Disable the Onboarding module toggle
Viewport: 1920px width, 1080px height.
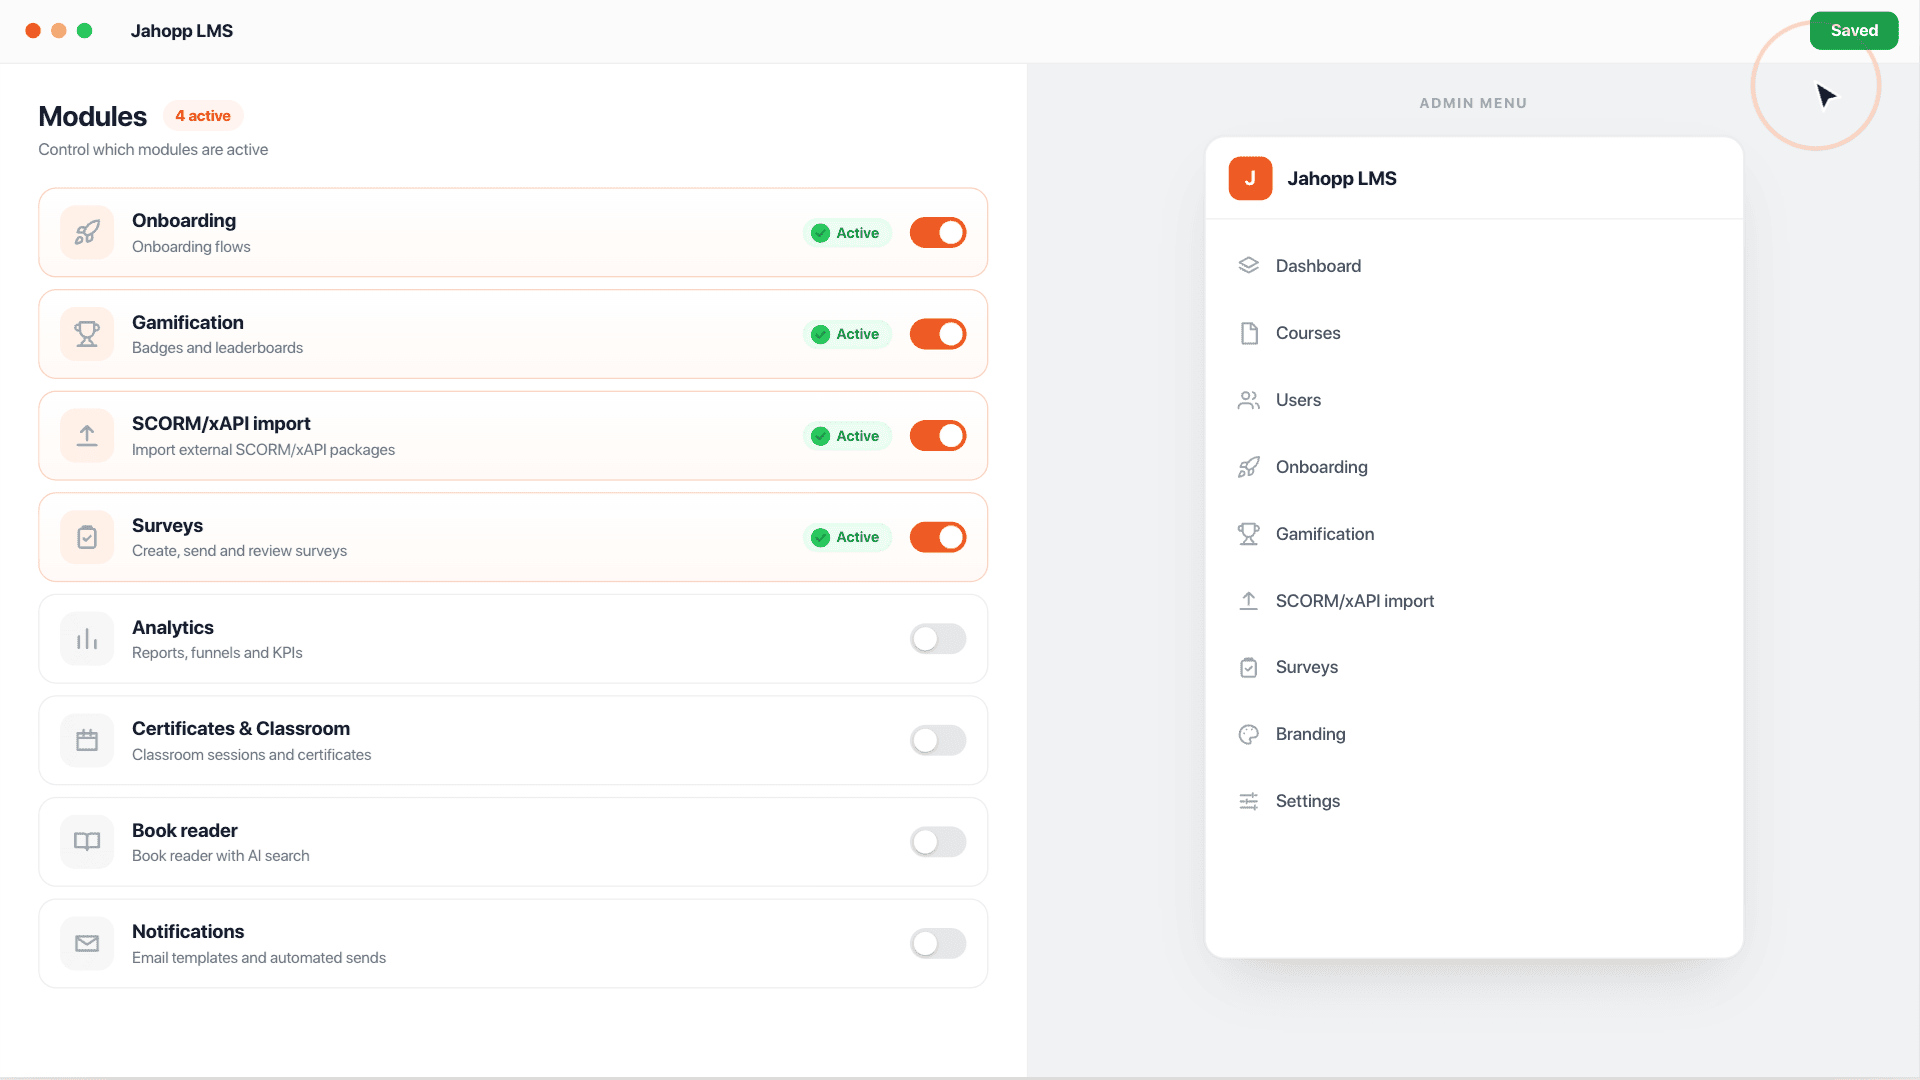click(938, 233)
